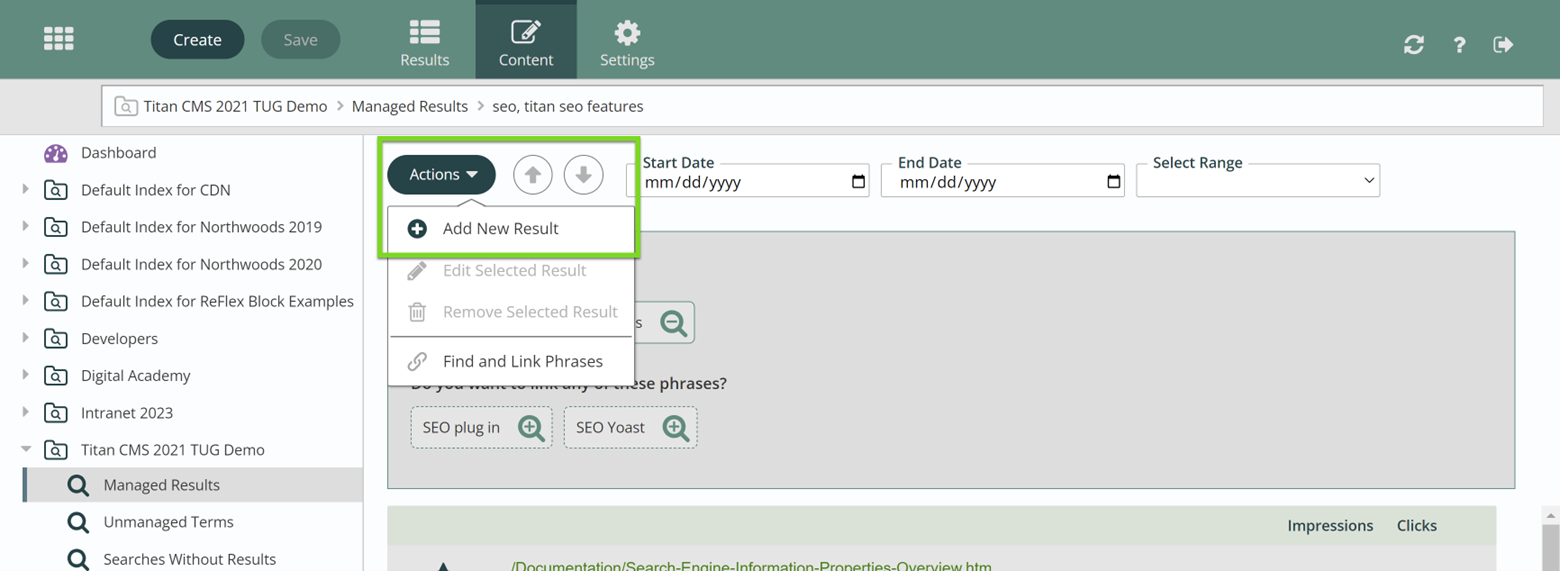This screenshot has width=1560, height=571.
Task: Expand the Digital Academy node
Action: (x=26, y=374)
